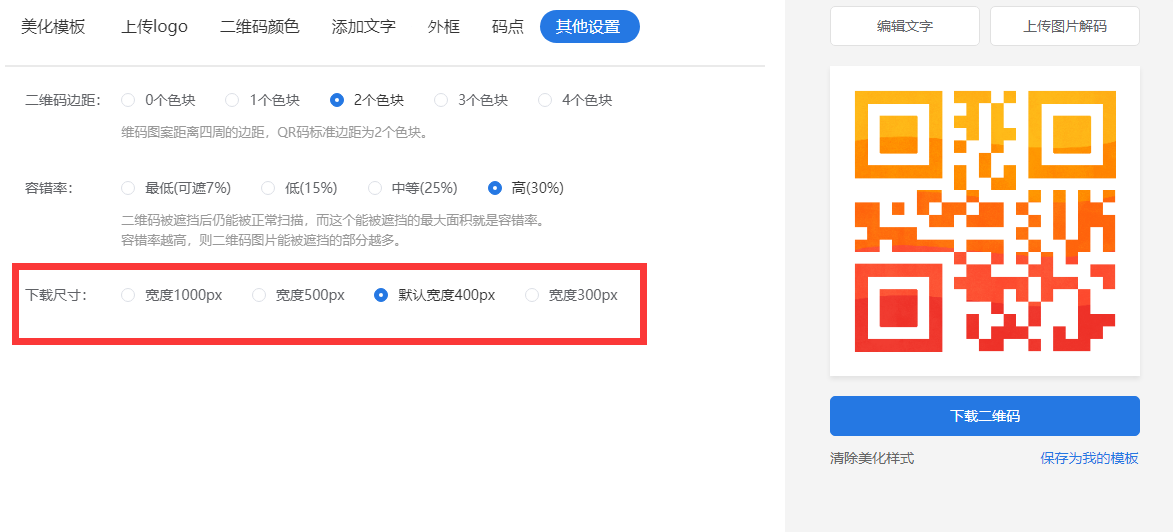Screen dimensions: 1173x532
Task: Open the 码点 tab
Action: [x=508, y=27]
